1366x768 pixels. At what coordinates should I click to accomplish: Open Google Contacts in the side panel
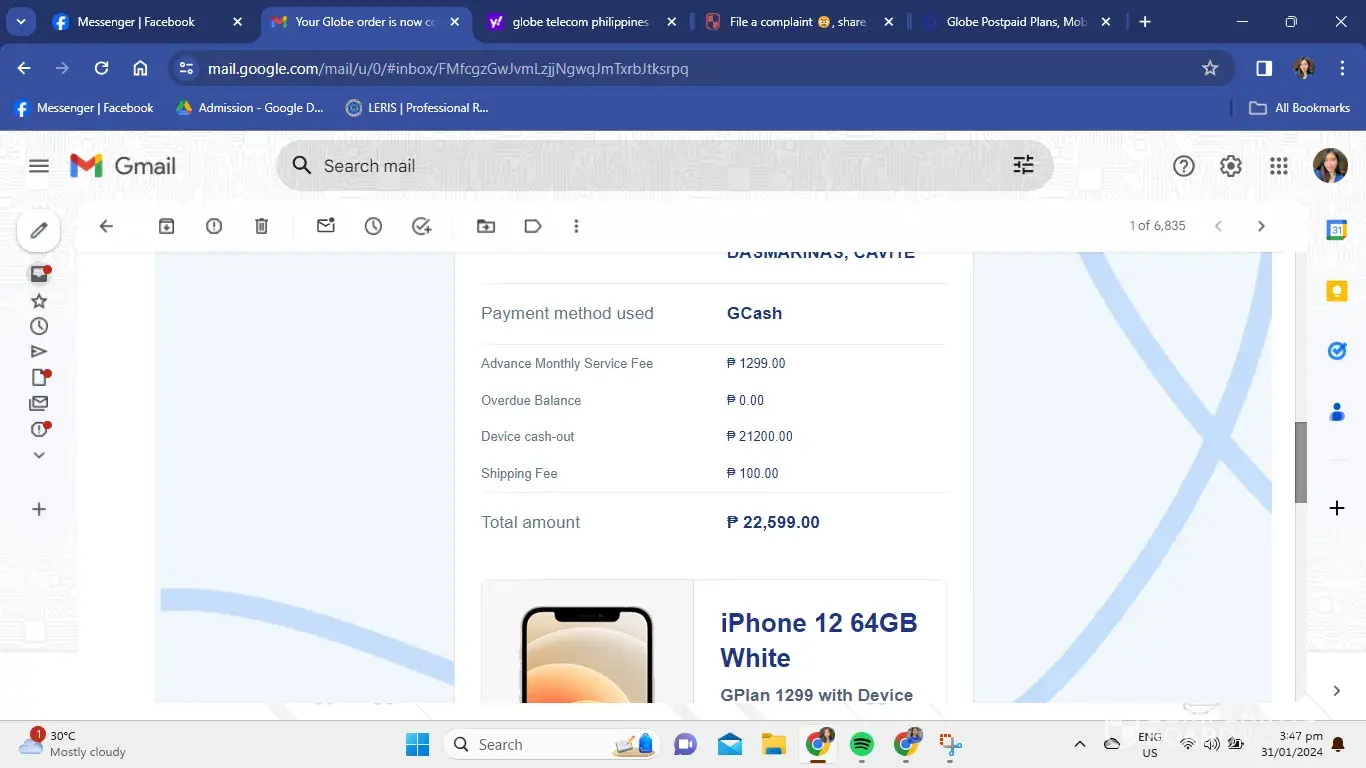click(x=1337, y=411)
